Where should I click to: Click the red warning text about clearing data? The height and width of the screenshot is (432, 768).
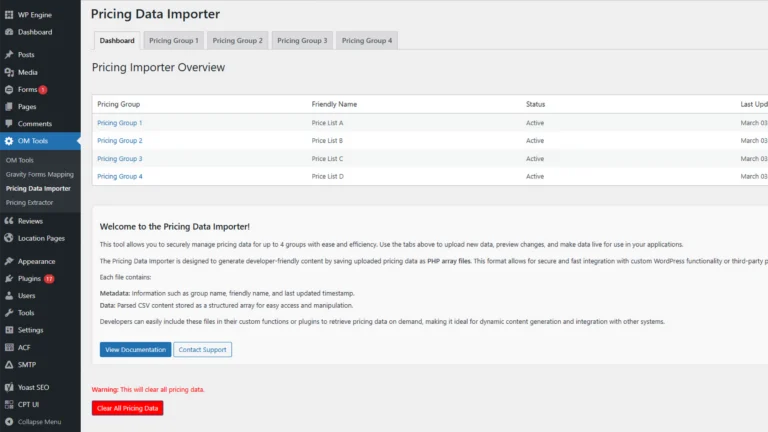click(x=148, y=389)
